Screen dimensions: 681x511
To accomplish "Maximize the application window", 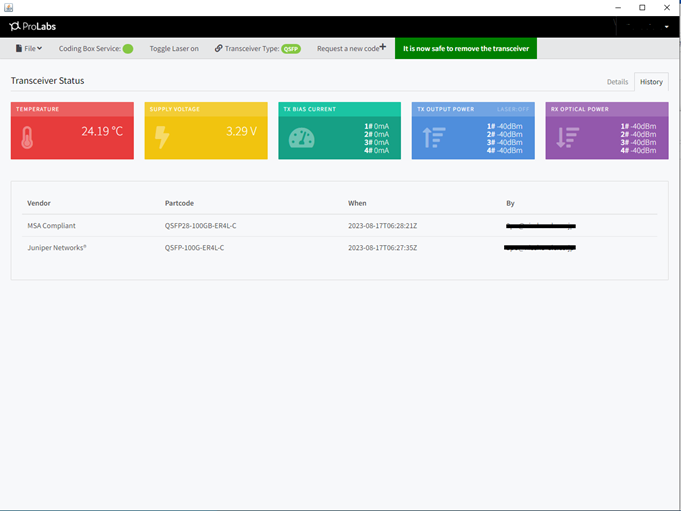I will (642, 7).
